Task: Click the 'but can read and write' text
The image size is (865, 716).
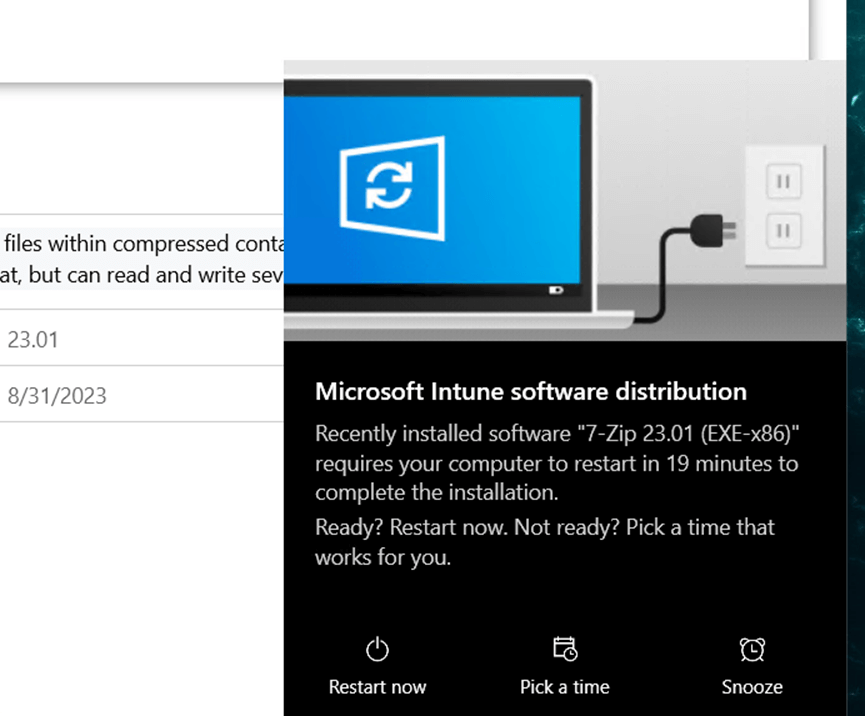Action: coord(137,274)
